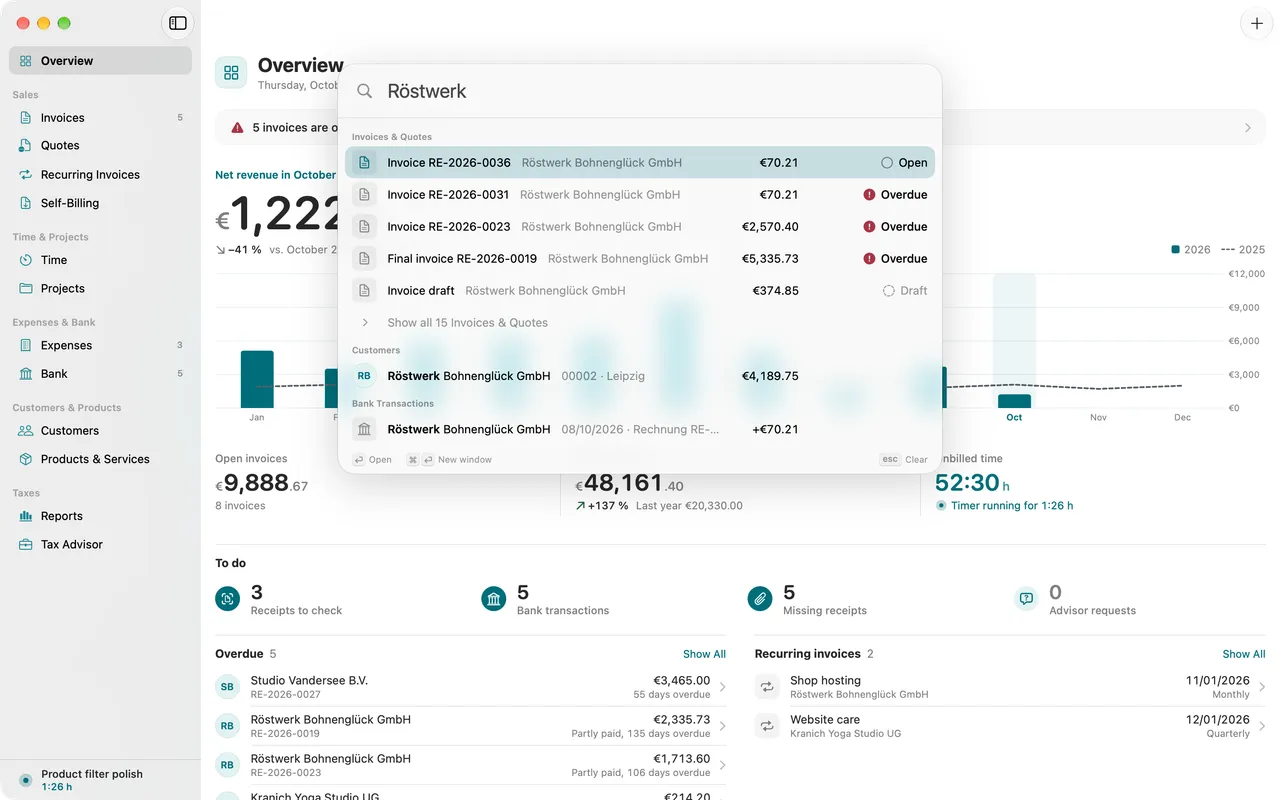The height and width of the screenshot is (800, 1280).
Task: Click the Time clock icon in sidebar
Action: point(26,260)
